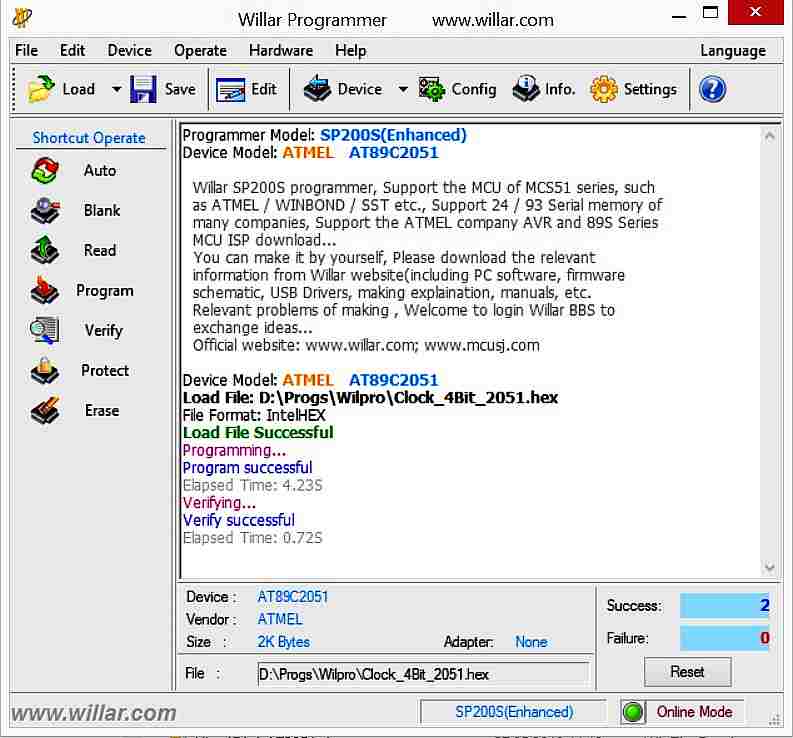This screenshot has height=738, width=793.
Task: Click the Save label in the toolbar
Action: pyautogui.click(x=180, y=89)
